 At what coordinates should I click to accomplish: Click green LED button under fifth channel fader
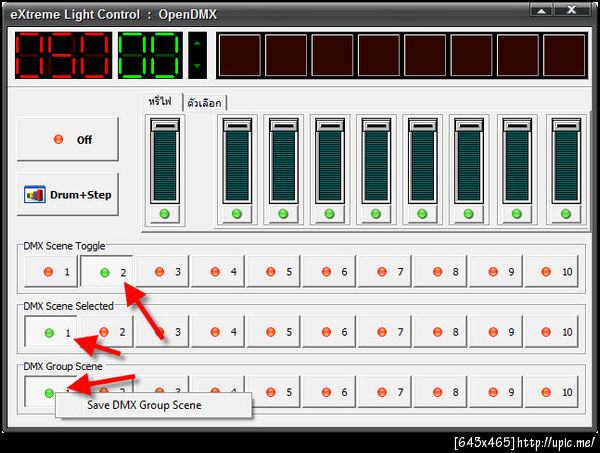[x=422, y=214]
